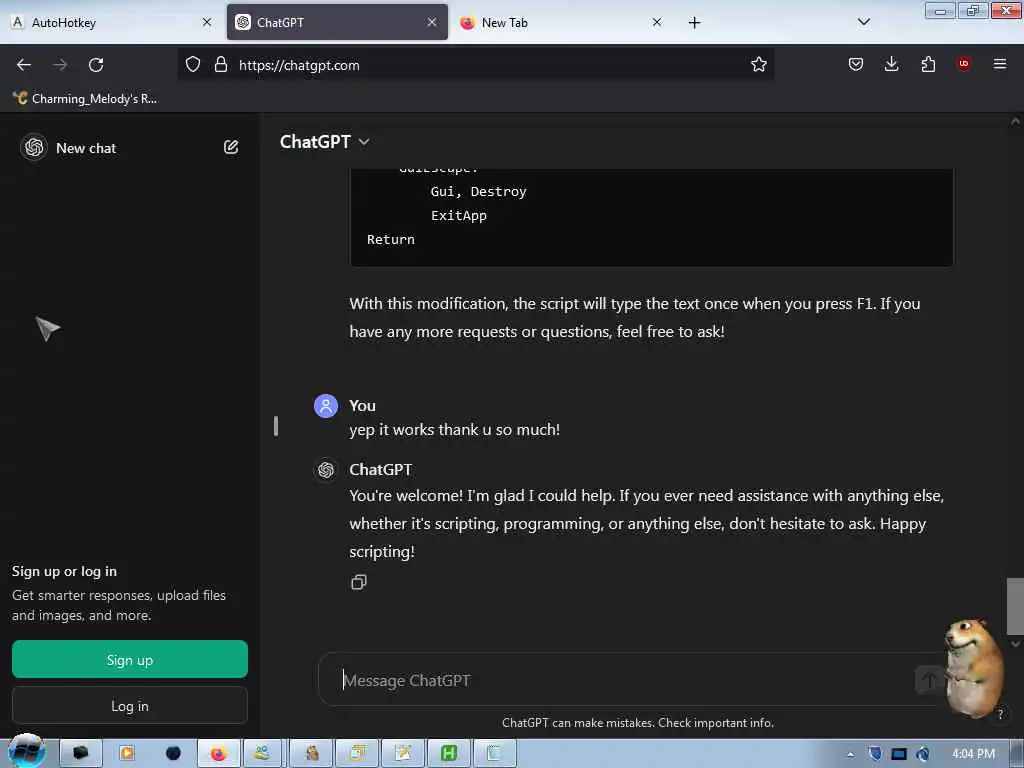Click the compose new chat pencil icon

click(x=231, y=147)
